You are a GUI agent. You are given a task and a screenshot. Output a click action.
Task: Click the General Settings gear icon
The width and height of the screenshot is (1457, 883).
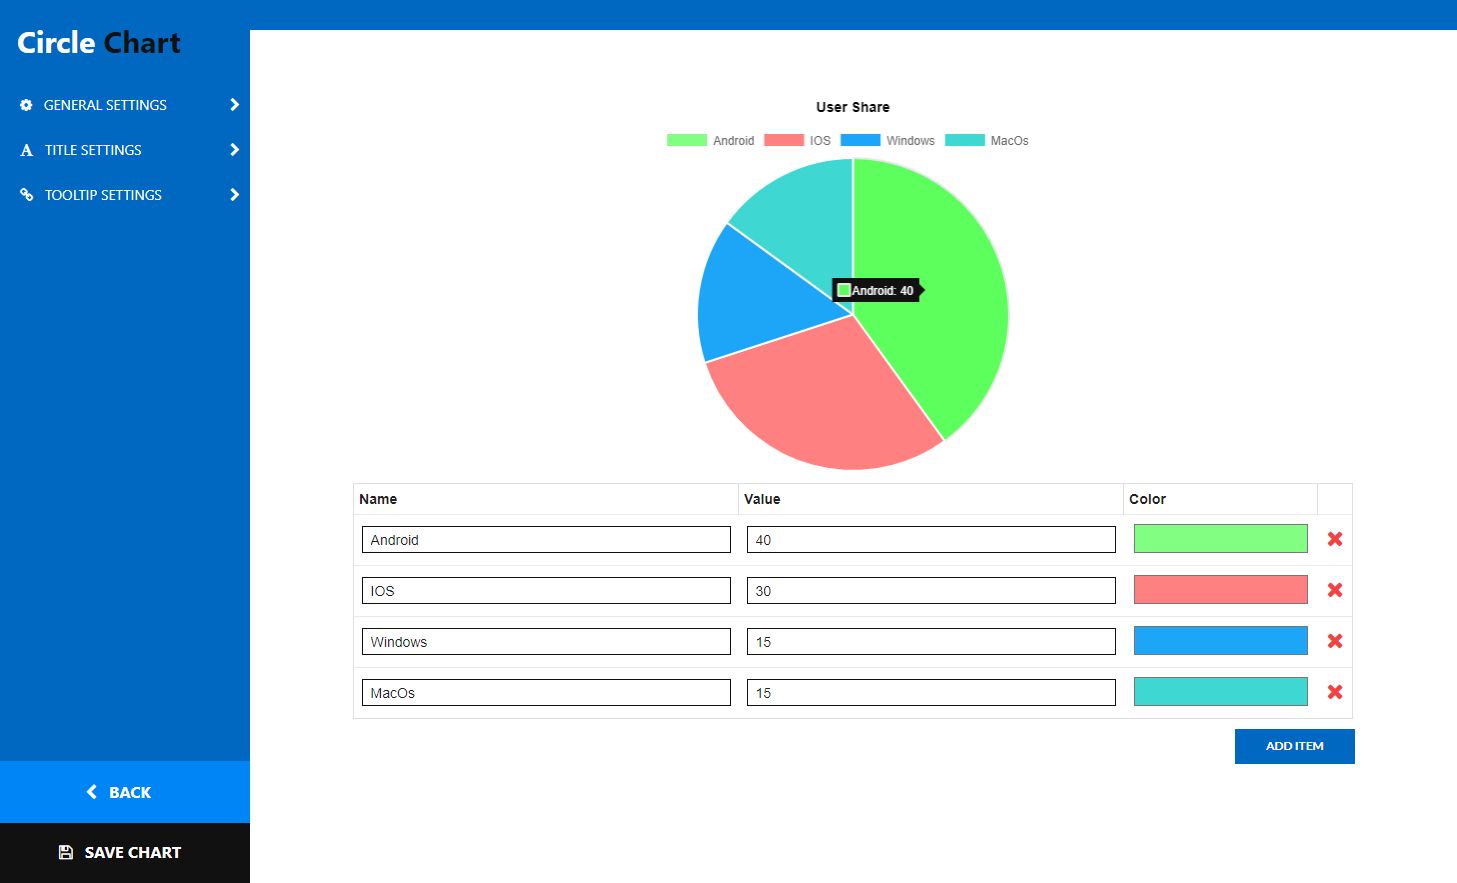(26, 104)
